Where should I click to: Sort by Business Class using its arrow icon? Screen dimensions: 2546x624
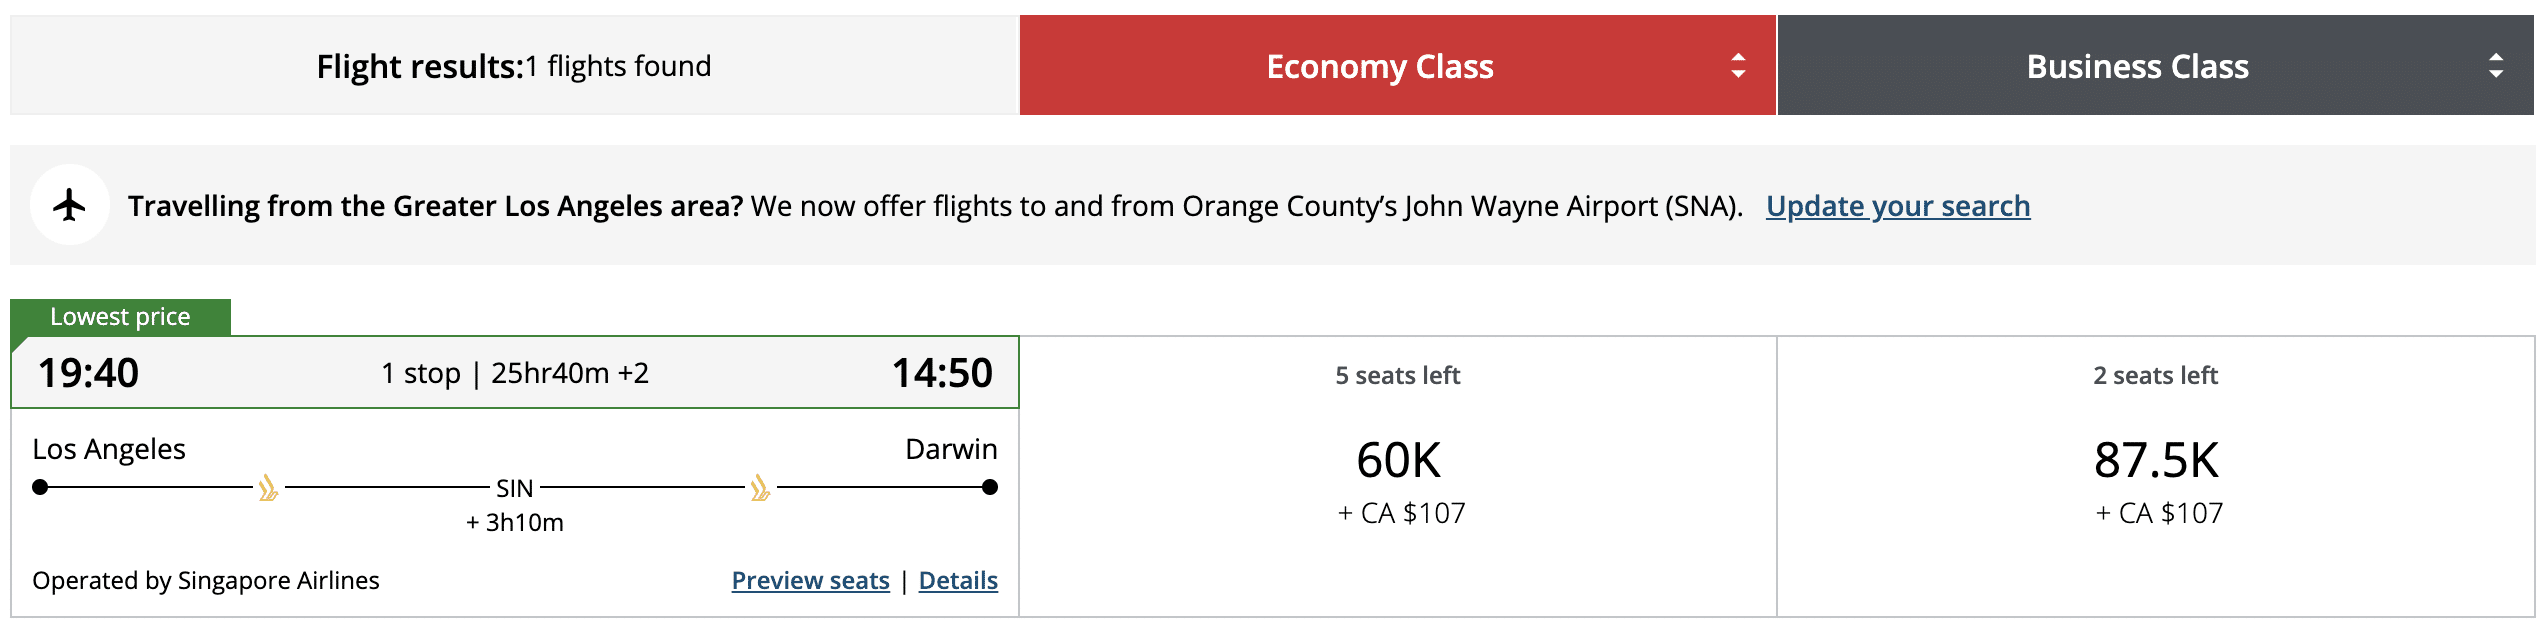pos(2496,66)
